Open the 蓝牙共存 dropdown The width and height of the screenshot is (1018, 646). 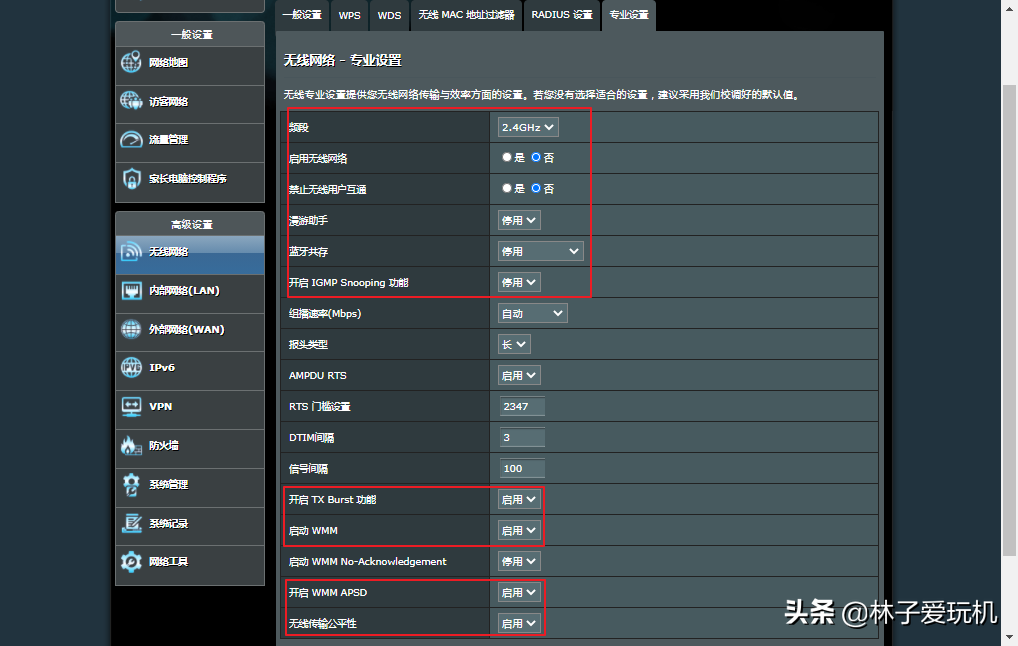tap(540, 251)
